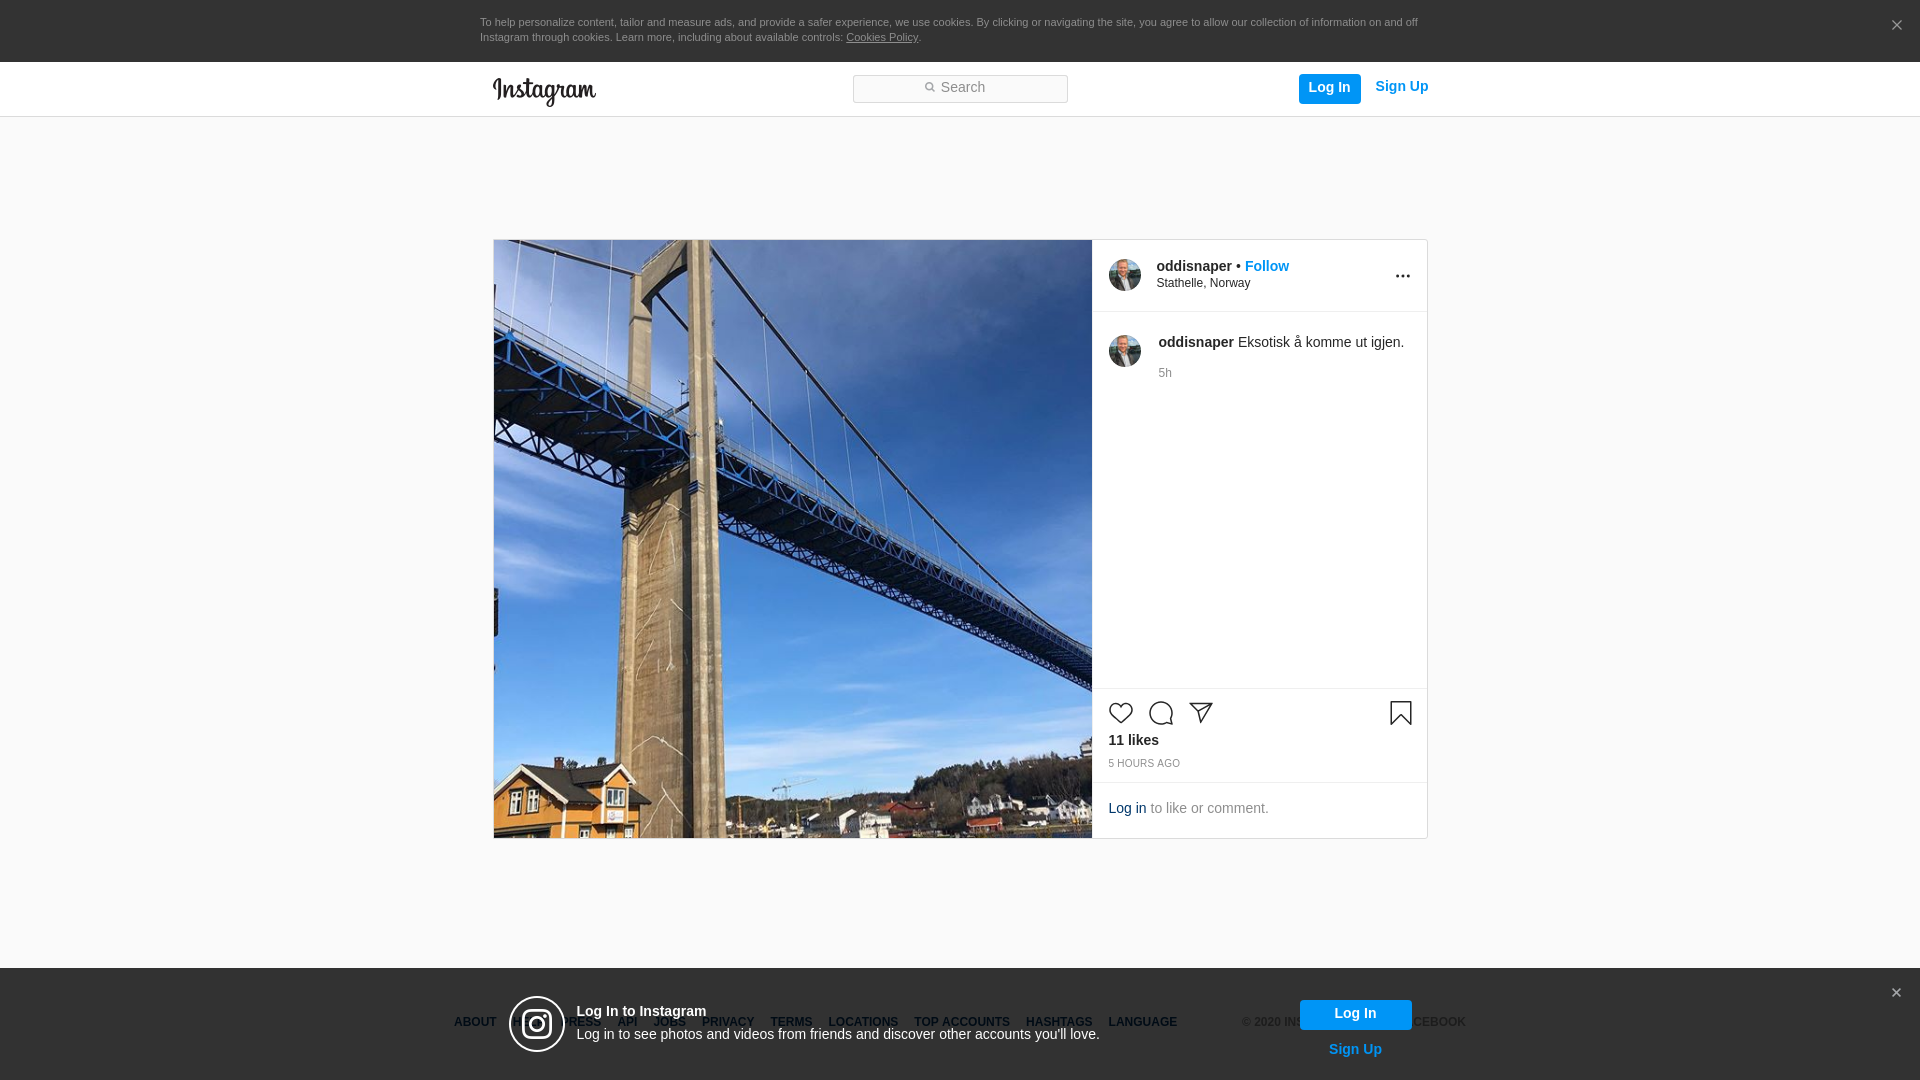Open the LANGUAGE footer selector
The width and height of the screenshot is (1920, 1080).
(x=1142, y=1022)
